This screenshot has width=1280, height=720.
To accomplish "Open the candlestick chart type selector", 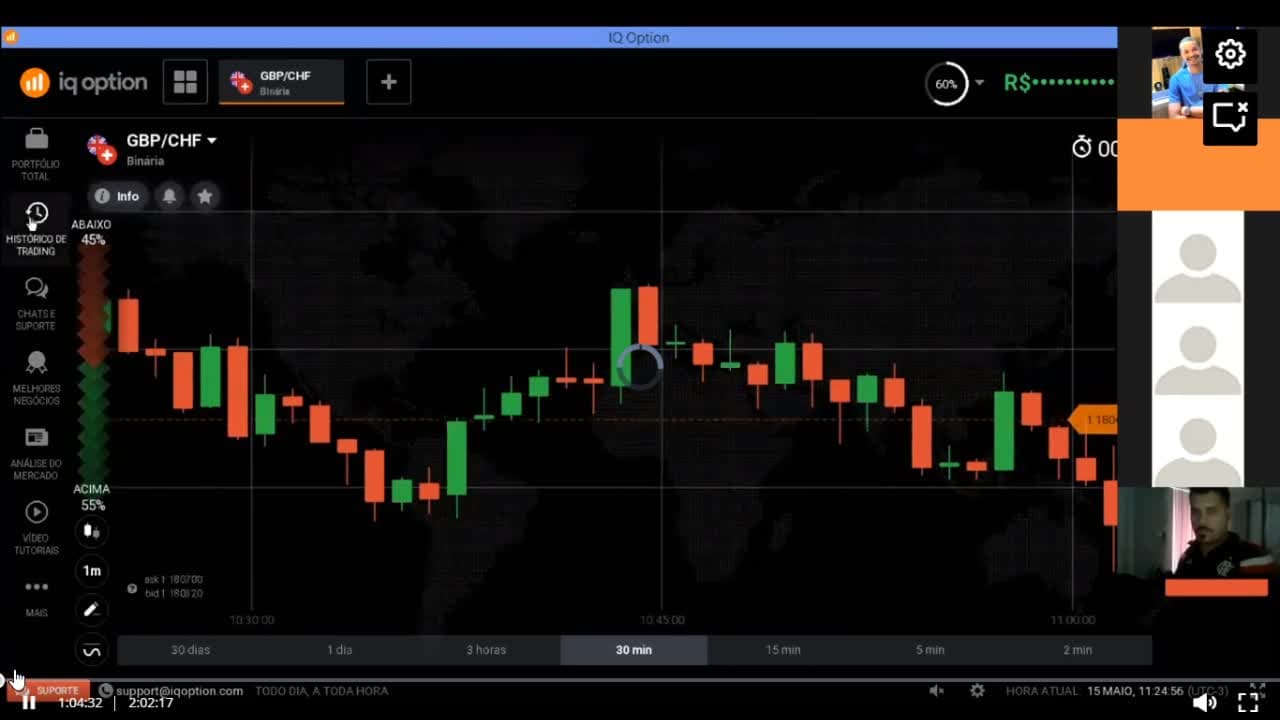I will [92, 531].
